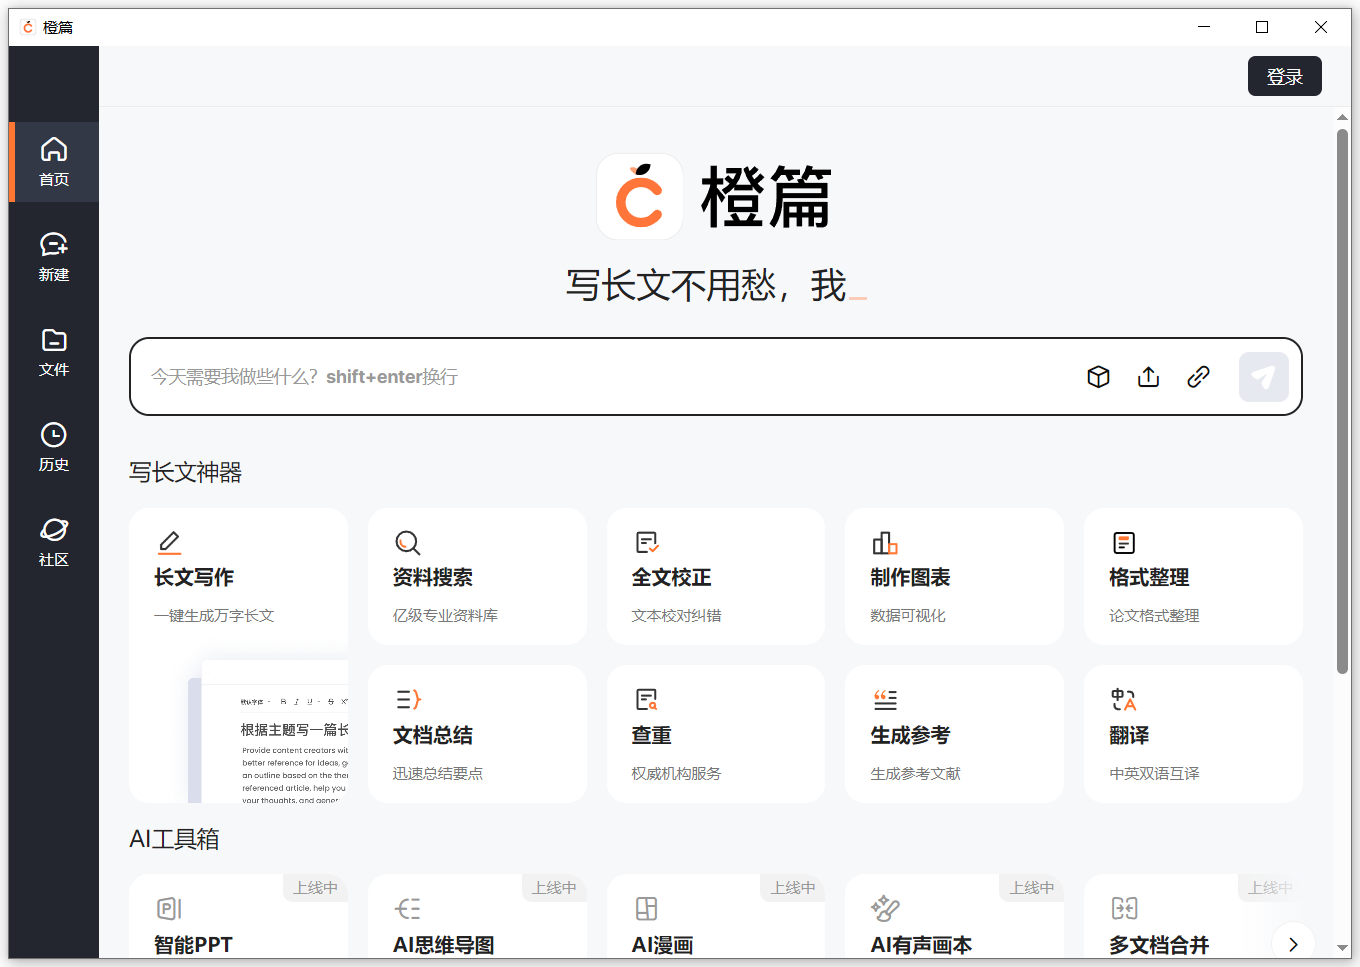The image size is (1360, 967).
Task: Click the 格式整理 document format icon
Action: [x=1124, y=542]
